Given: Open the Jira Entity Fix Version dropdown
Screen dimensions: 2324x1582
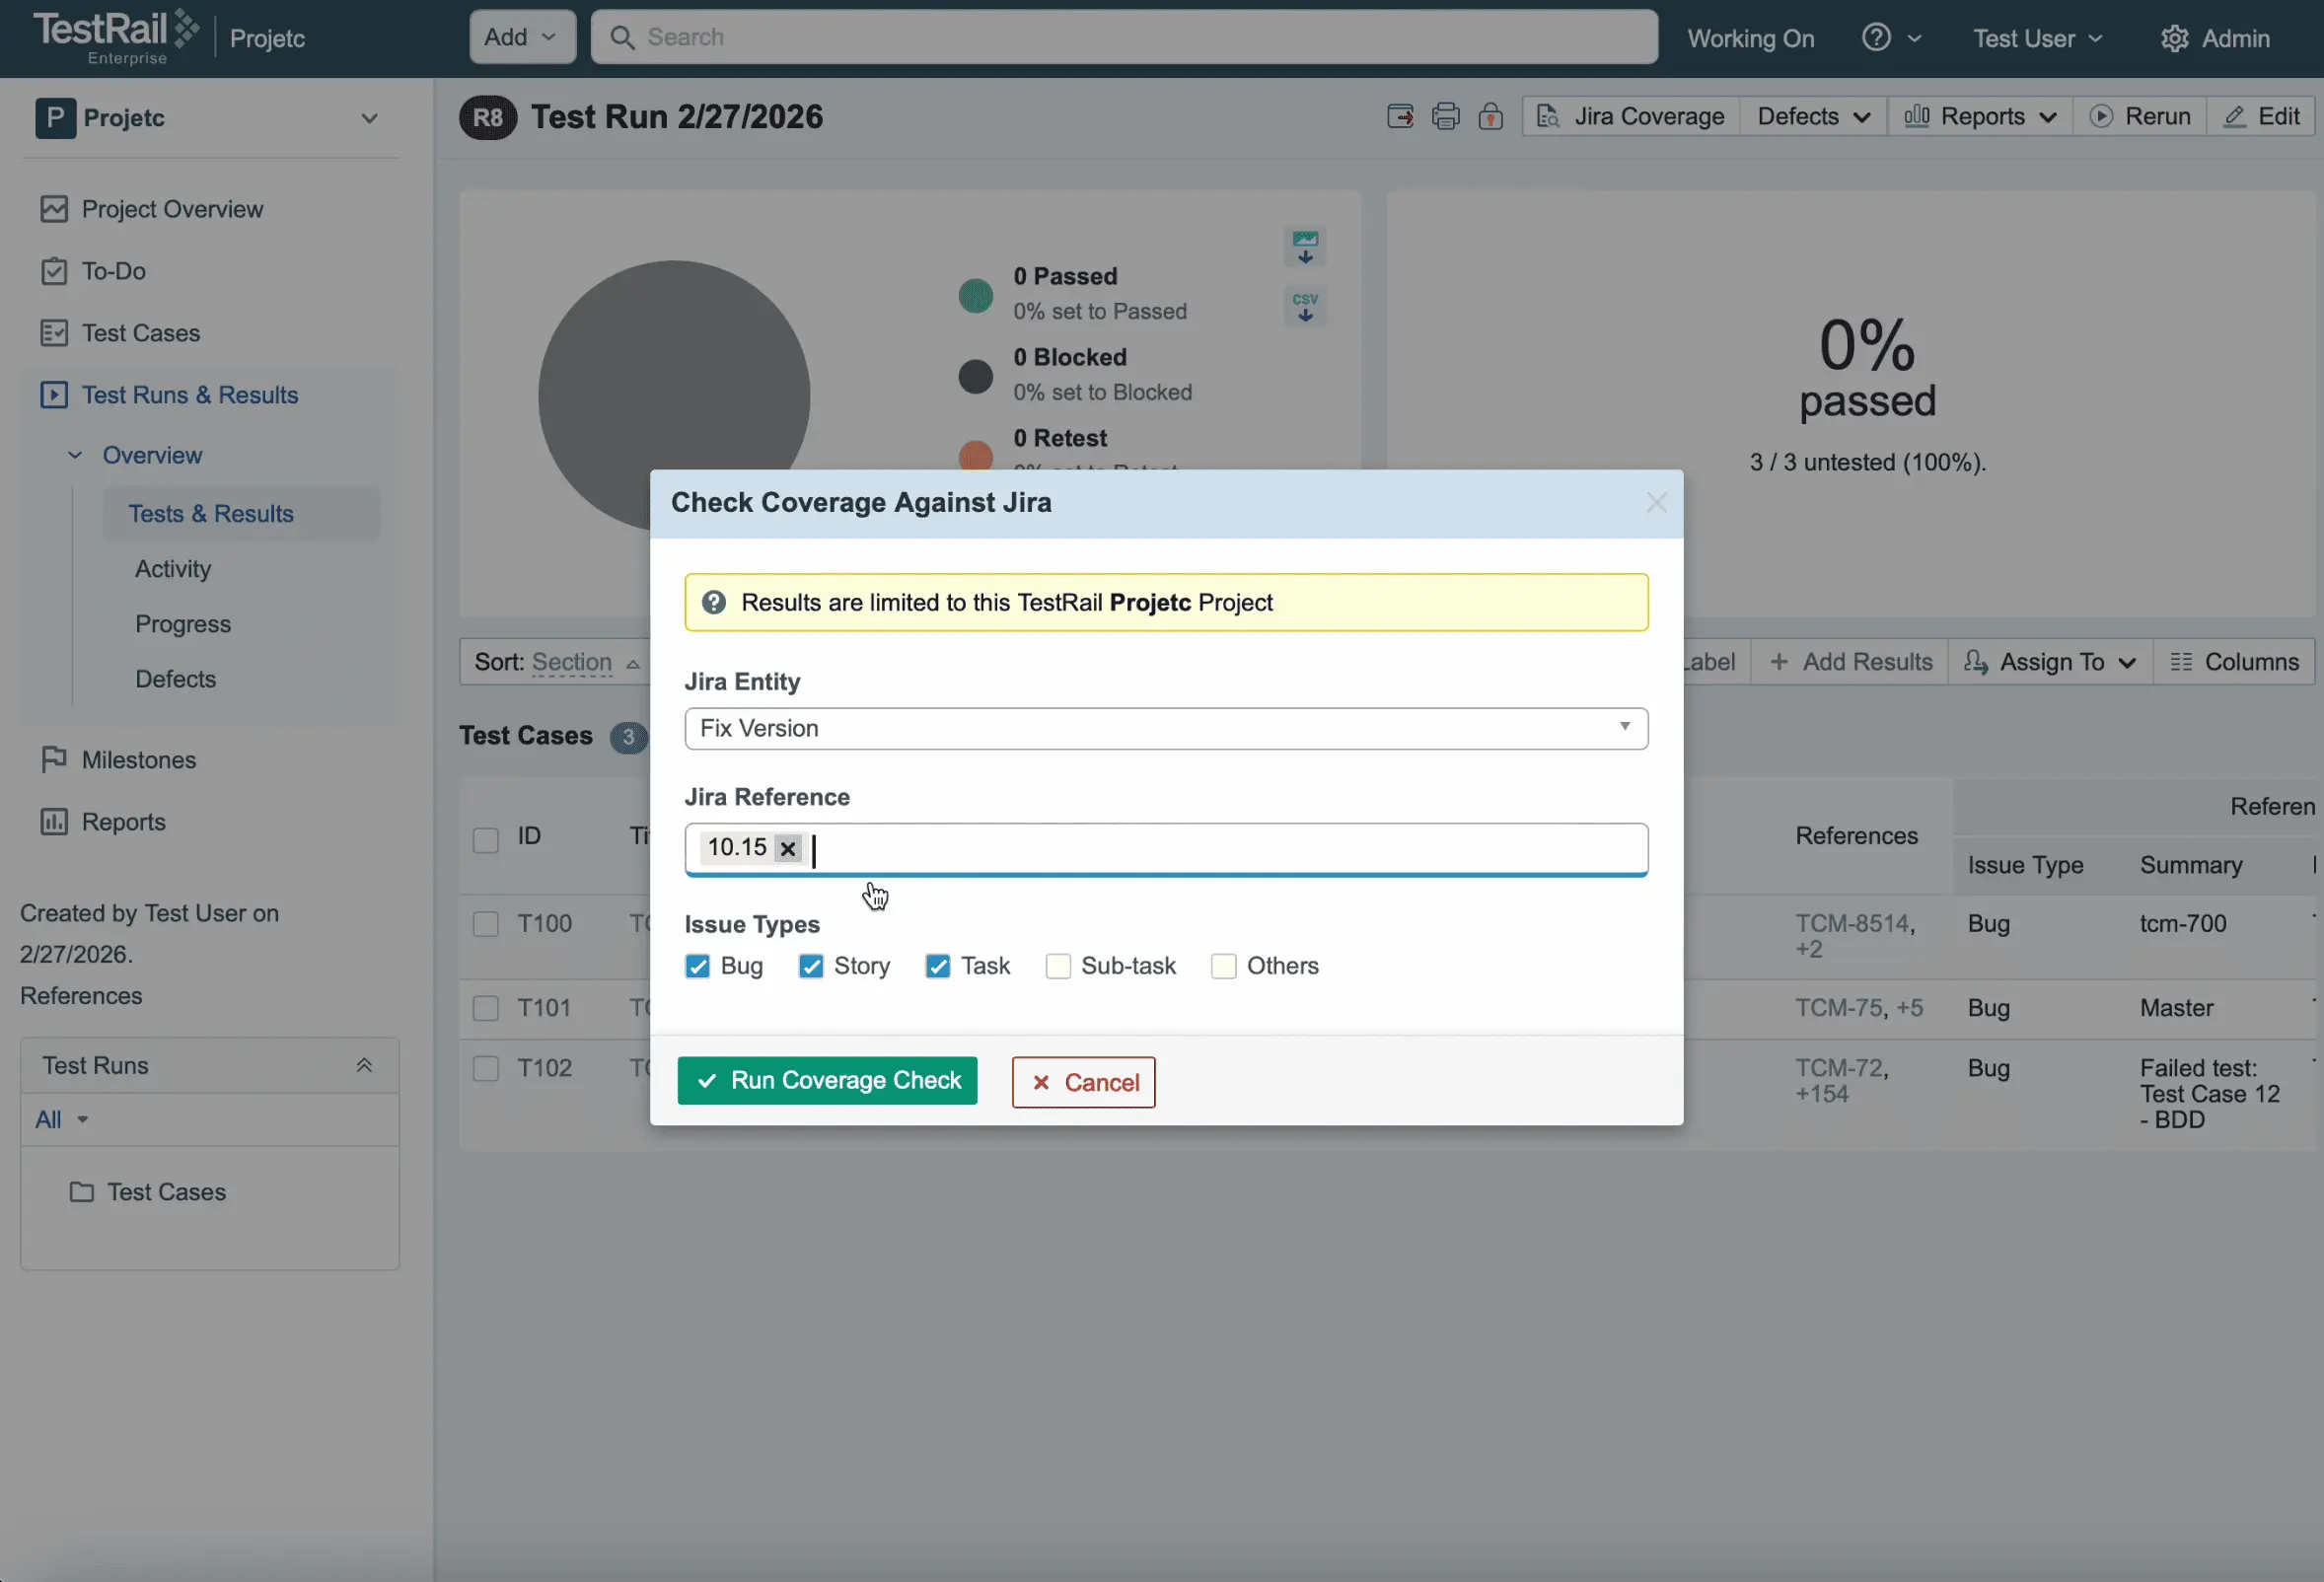Looking at the screenshot, I should [x=1166, y=729].
